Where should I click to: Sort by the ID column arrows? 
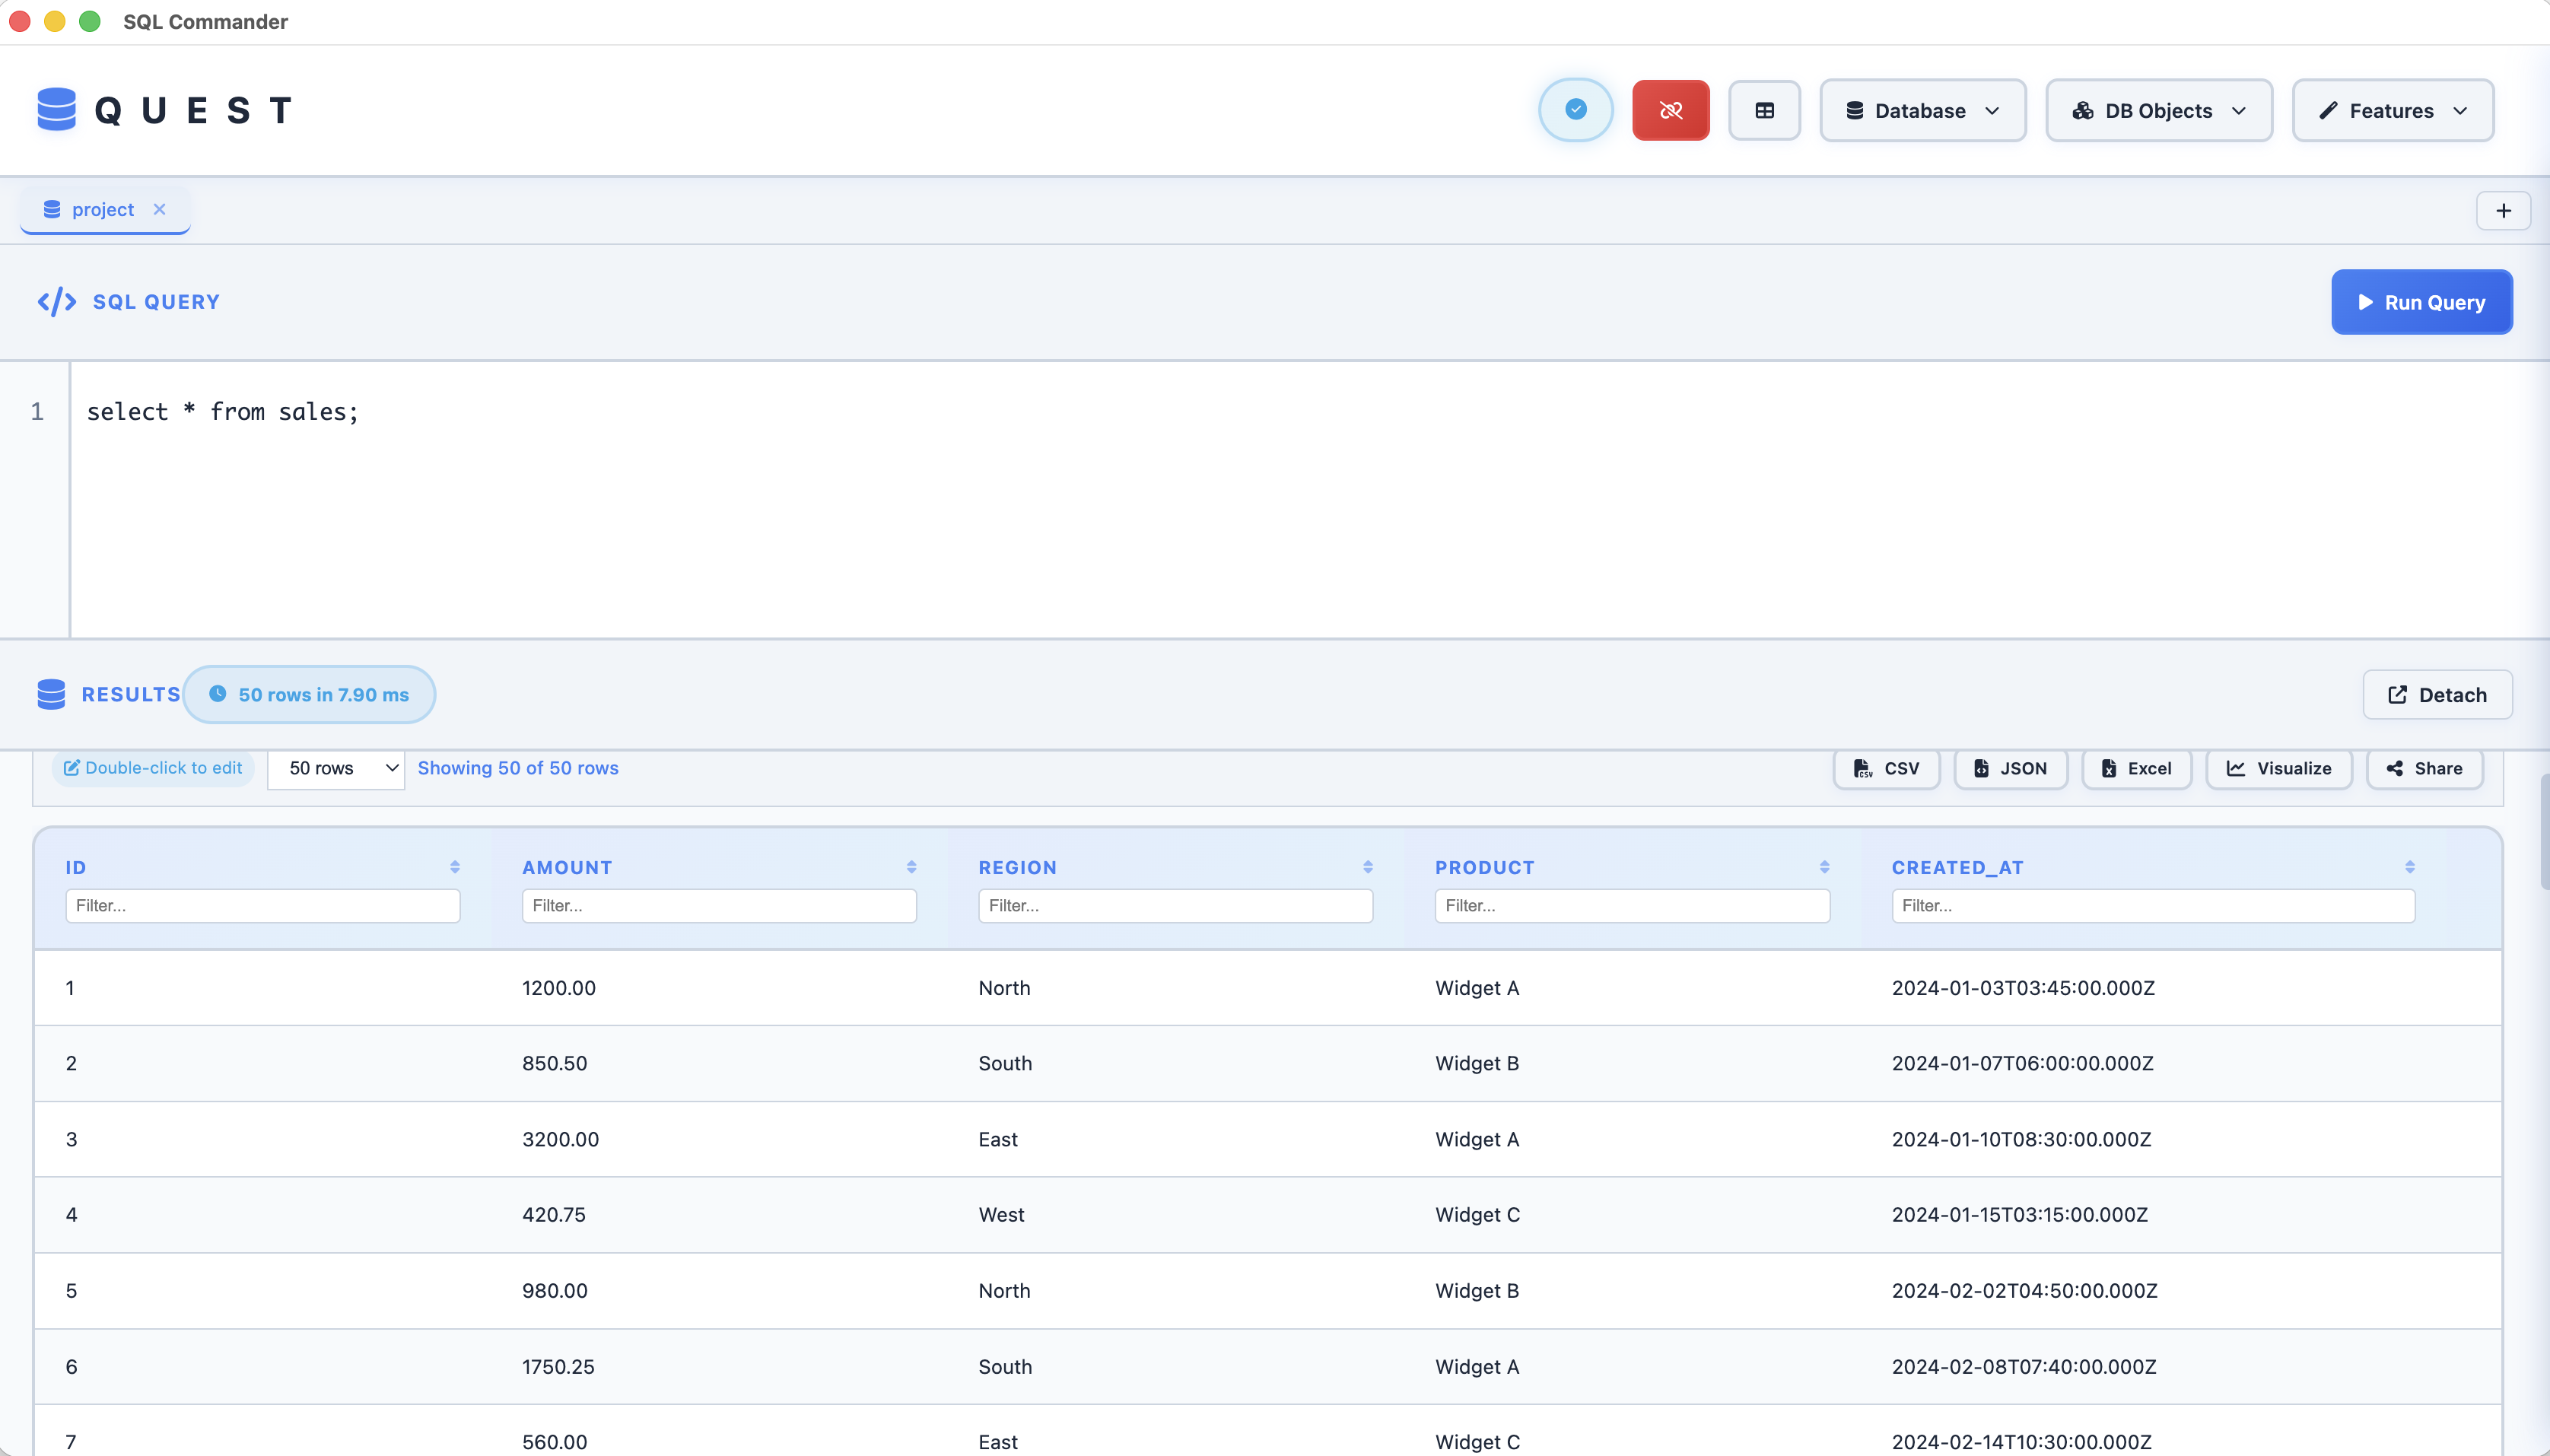(455, 867)
